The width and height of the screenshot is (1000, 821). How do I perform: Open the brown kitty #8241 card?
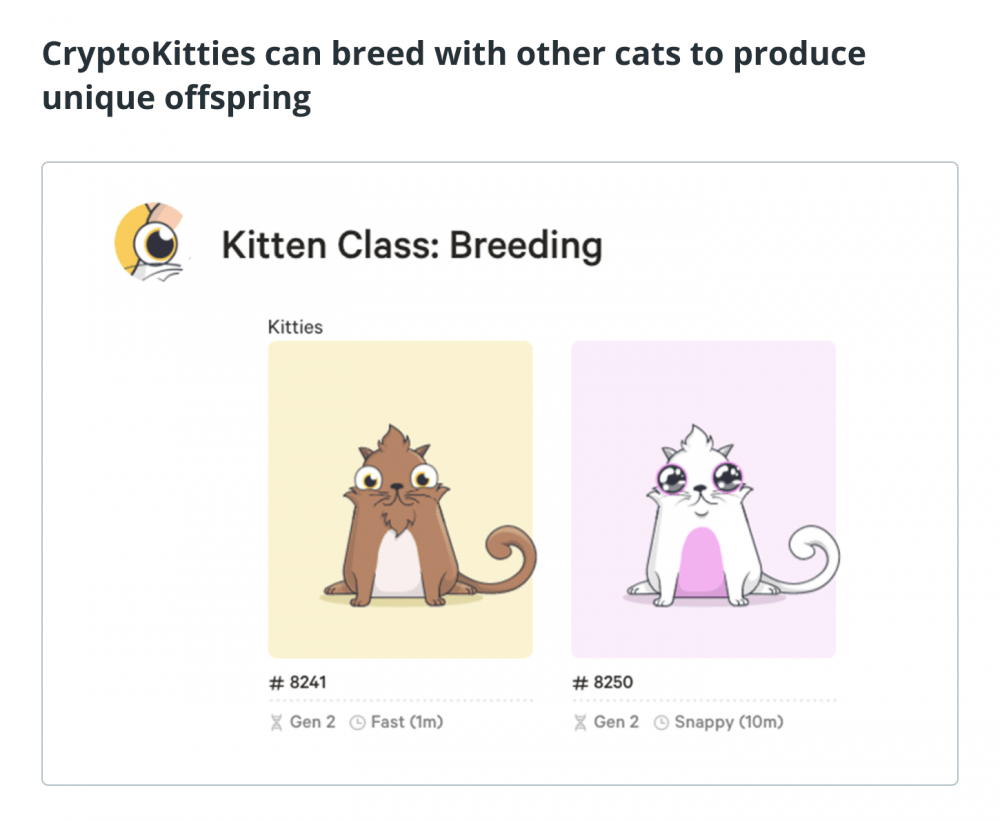400,499
